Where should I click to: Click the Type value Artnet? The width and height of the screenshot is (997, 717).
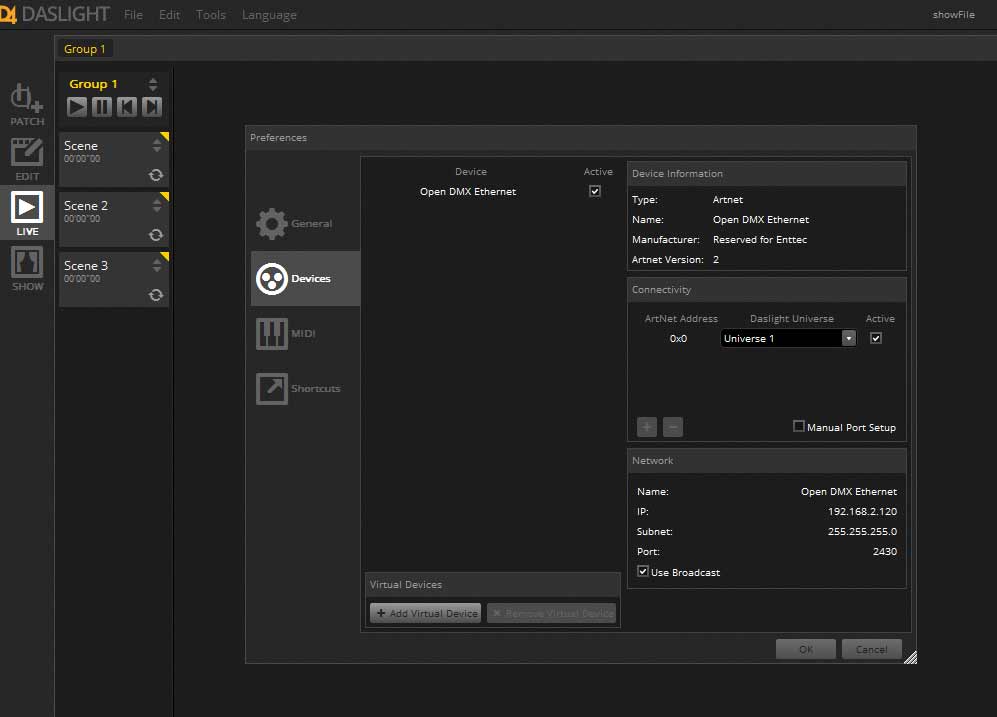(727, 200)
